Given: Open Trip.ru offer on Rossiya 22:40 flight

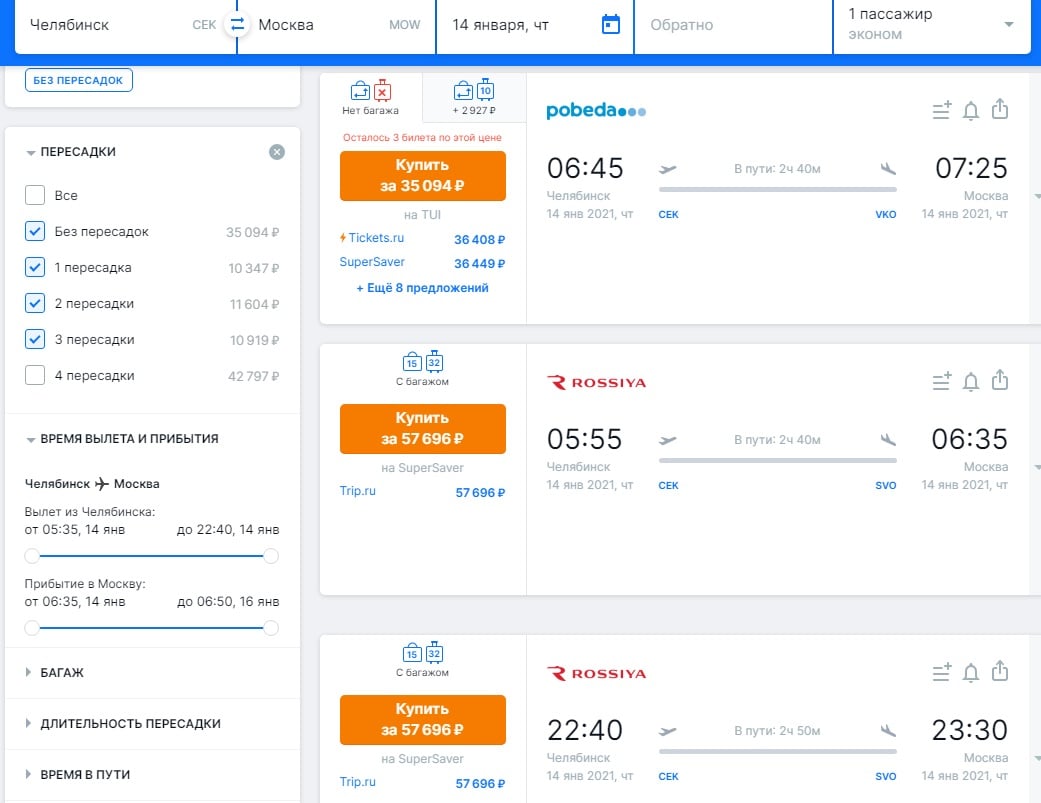Looking at the screenshot, I should coord(422,782).
